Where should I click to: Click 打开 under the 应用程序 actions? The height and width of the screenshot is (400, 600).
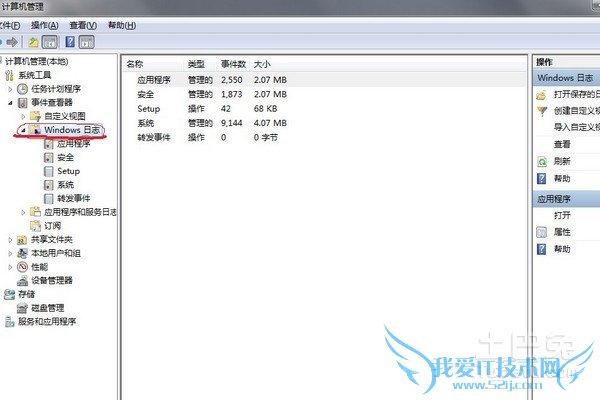pyautogui.click(x=562, y=216)
